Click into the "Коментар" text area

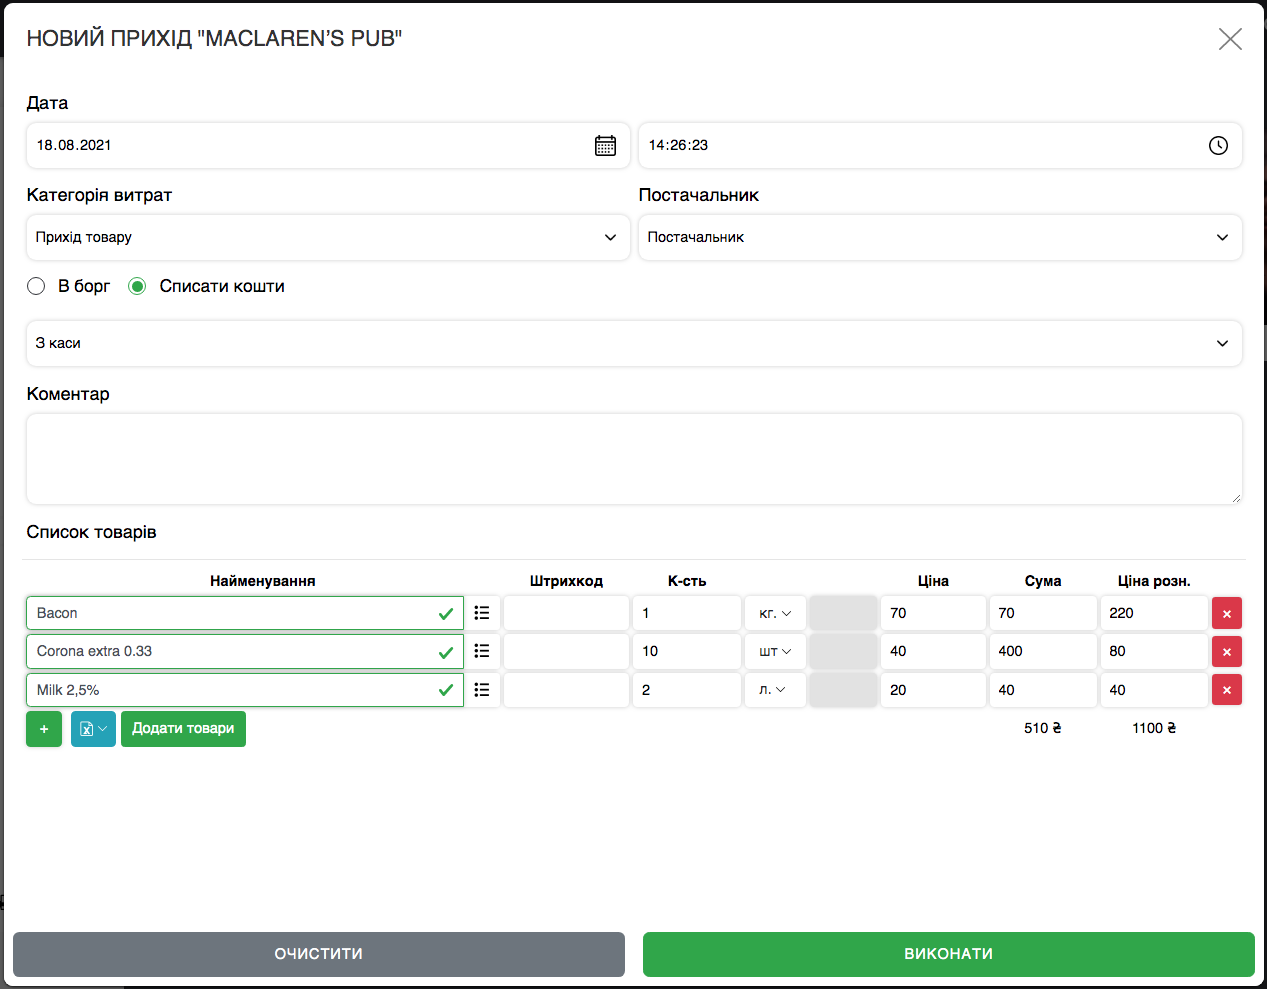(633, 459)
